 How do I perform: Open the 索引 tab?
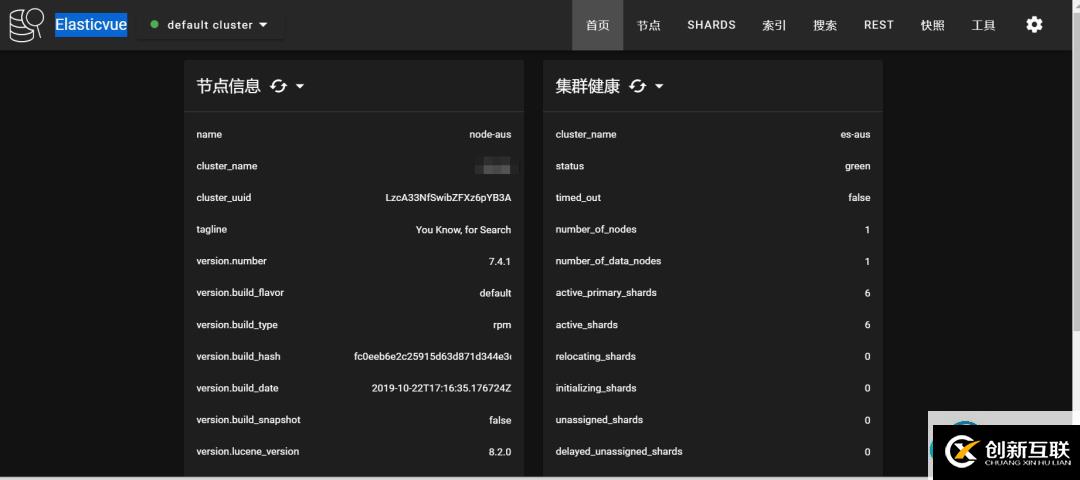[774, 25]
